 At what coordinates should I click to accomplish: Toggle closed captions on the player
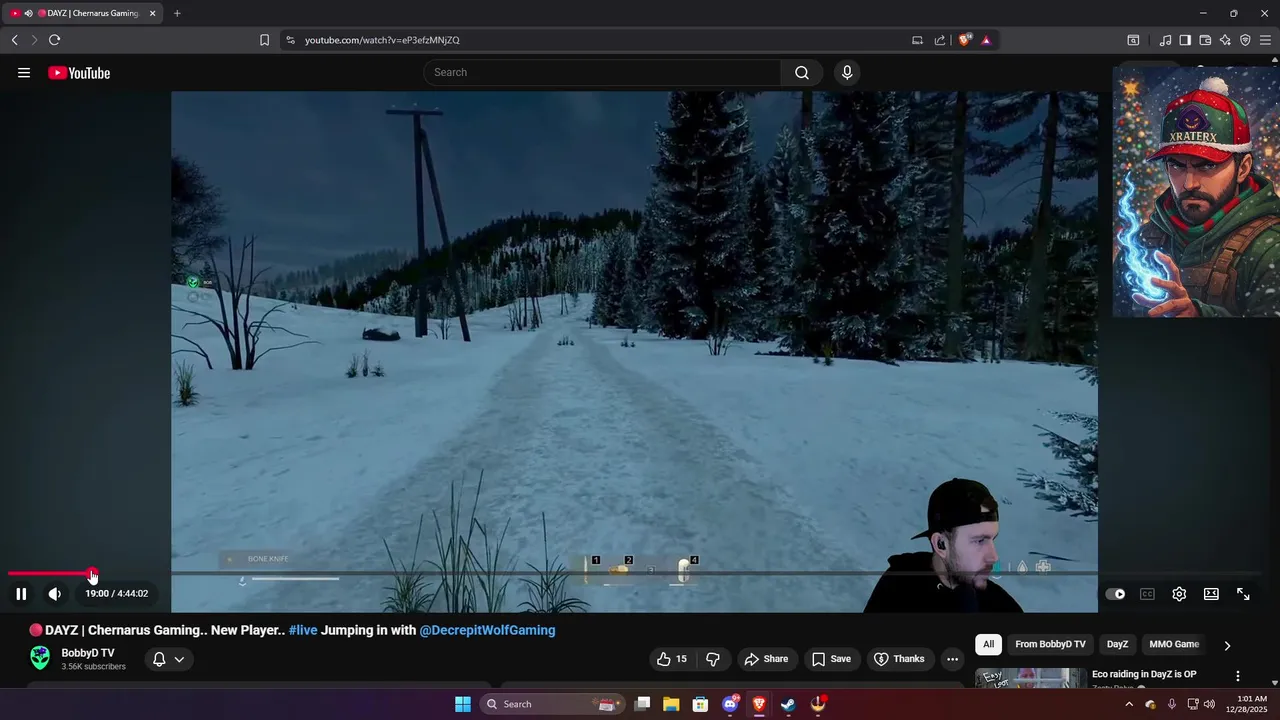[1147, 594]
